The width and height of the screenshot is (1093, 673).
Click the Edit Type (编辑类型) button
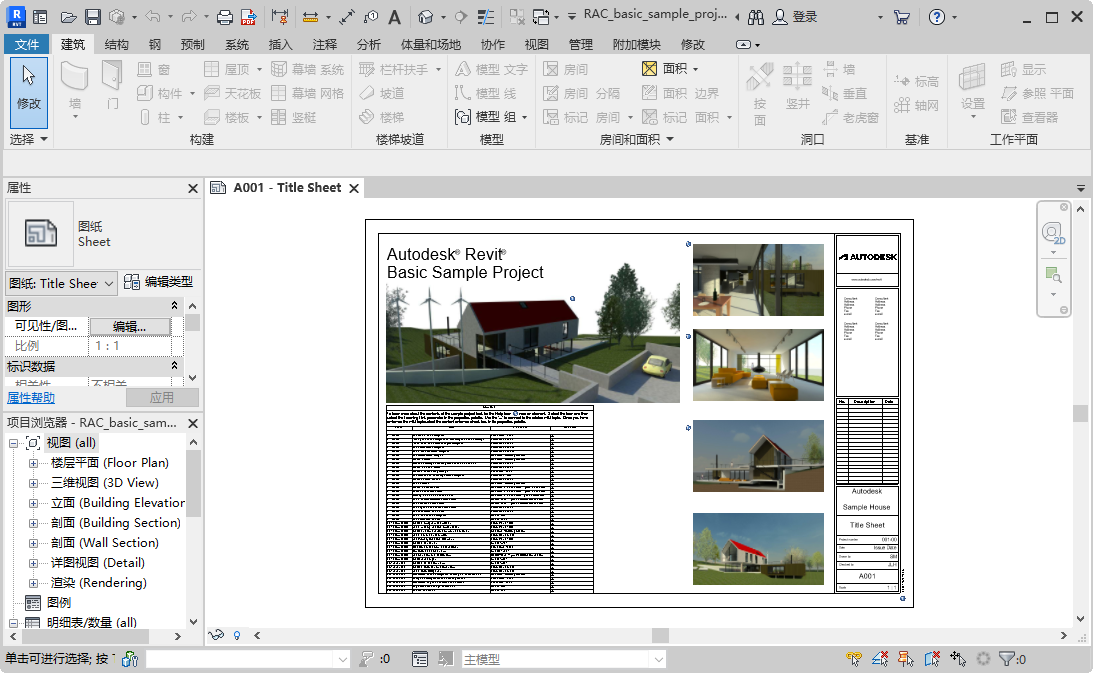coord(159,282)
